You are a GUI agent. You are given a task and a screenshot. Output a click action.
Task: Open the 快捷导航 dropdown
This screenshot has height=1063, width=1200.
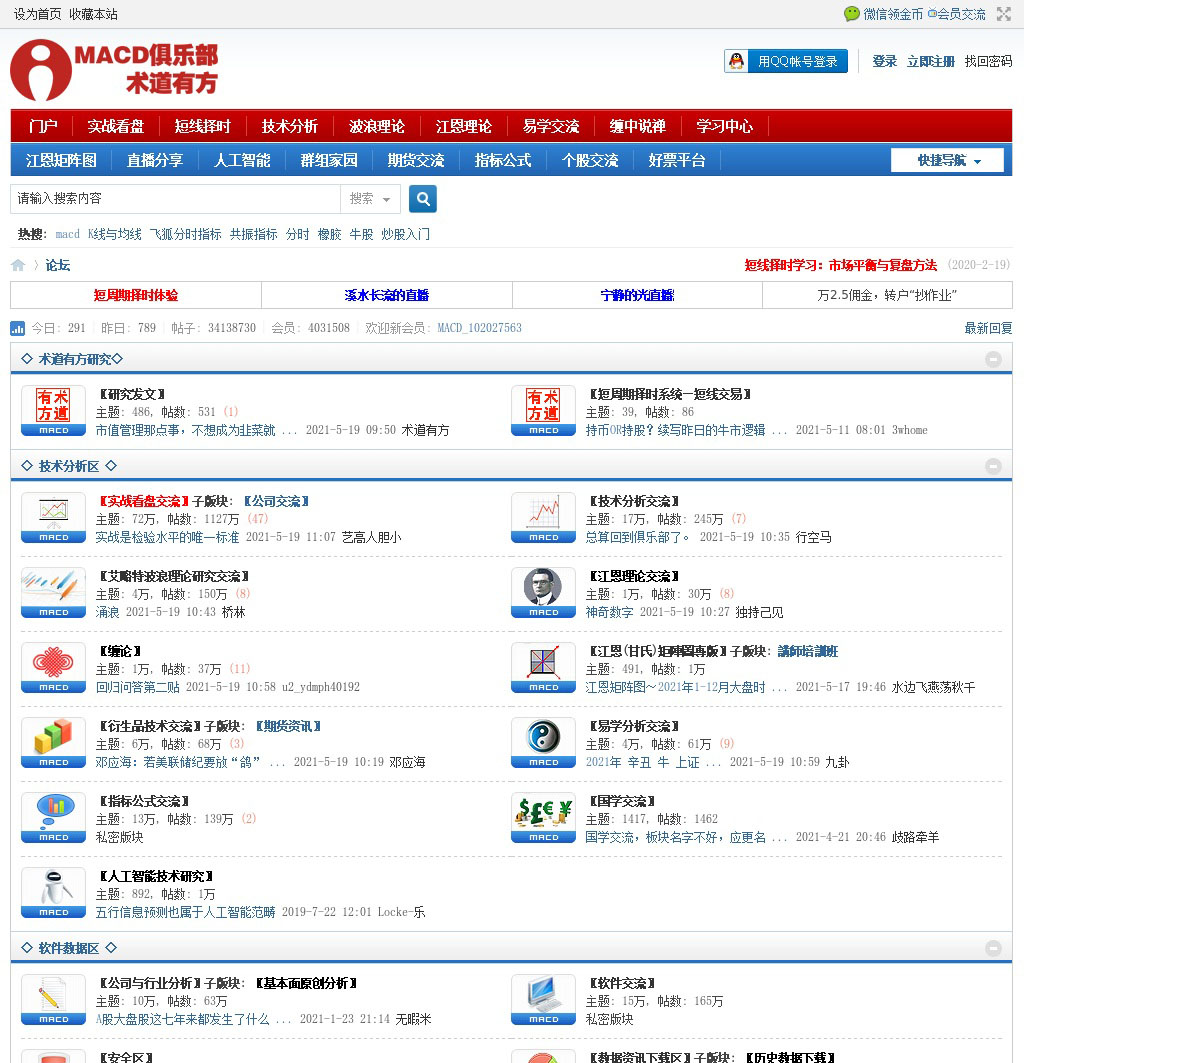947,160
